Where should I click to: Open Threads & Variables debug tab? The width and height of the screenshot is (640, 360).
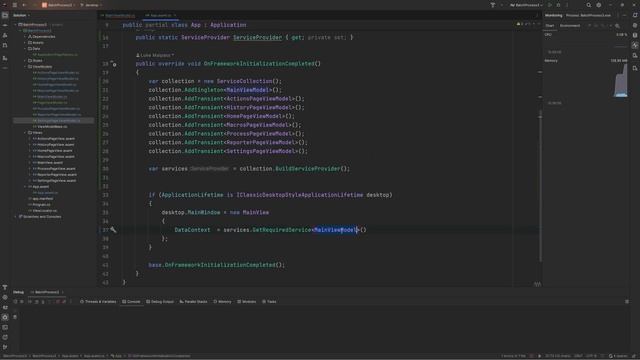(x=98, y=302)
